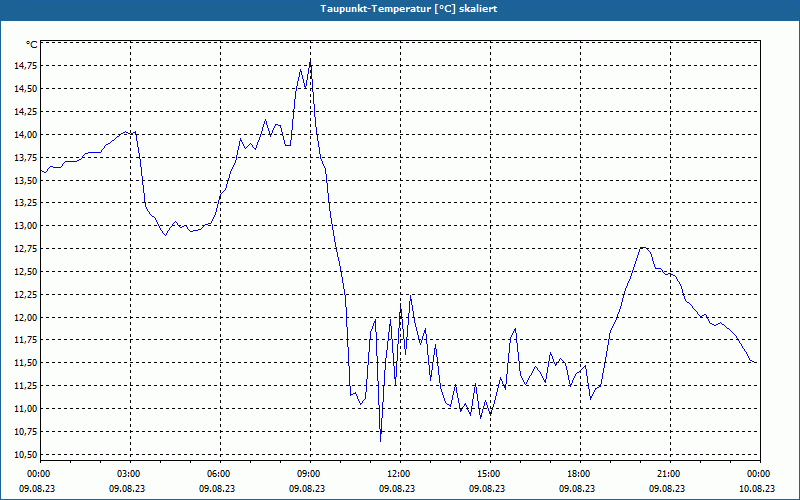Screen dimensions: 800x500
Task: Click the 15:00 time label
Action: pos(490,474)
